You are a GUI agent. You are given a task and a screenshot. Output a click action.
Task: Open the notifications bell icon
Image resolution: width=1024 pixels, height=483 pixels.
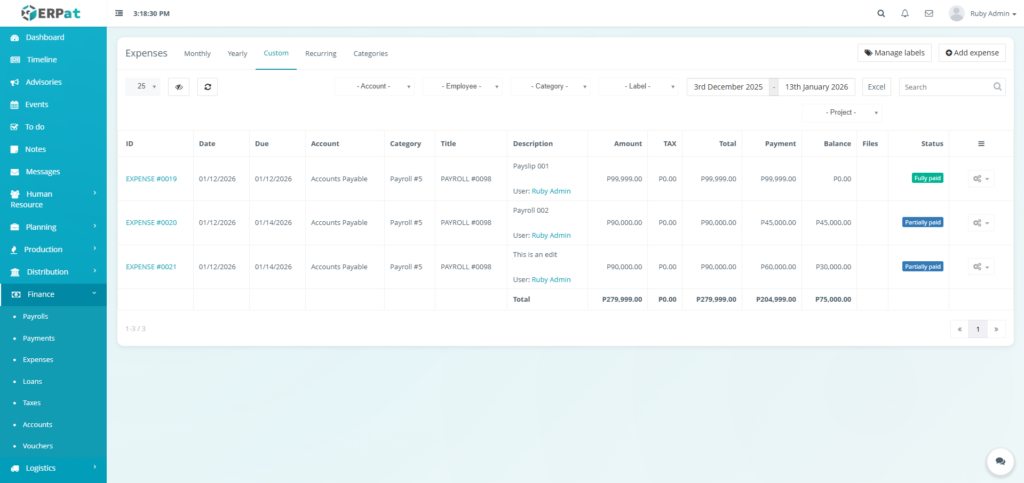pos(905,14)
